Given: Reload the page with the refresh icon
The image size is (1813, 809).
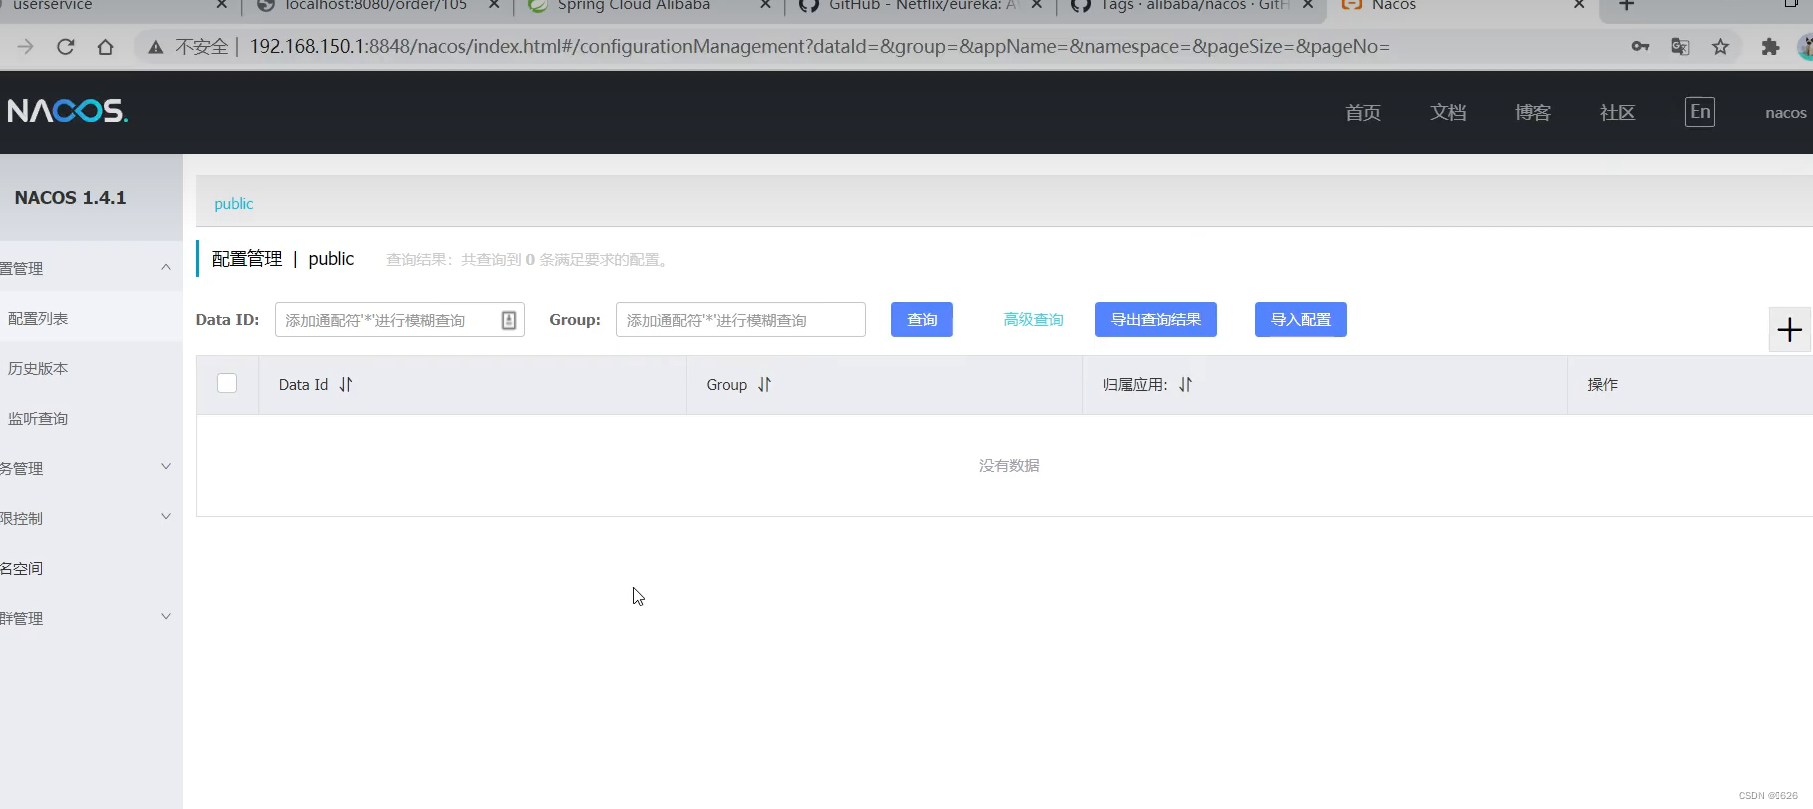Looking at the screenshot, I should pos(66,47).
